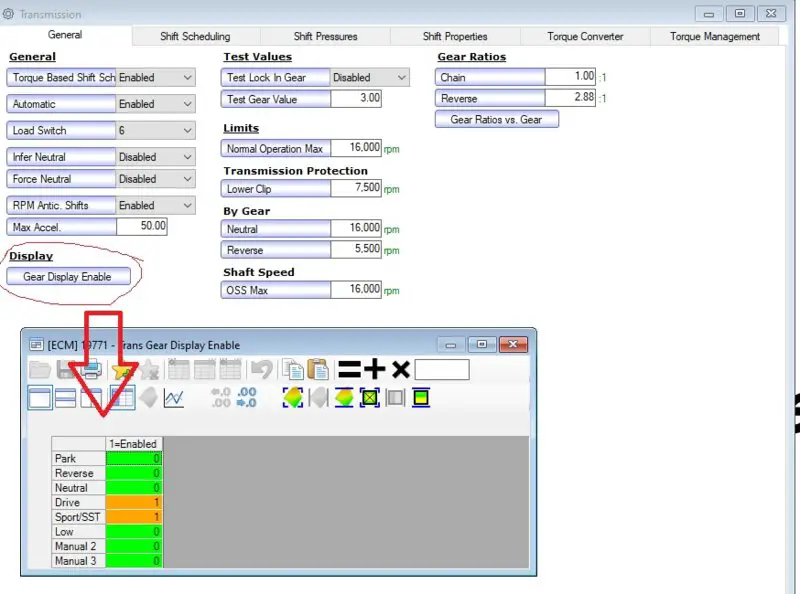Click the 1=Enabled column header
Image resolution: width=800 pixels, height=594 pixels.
134,444
